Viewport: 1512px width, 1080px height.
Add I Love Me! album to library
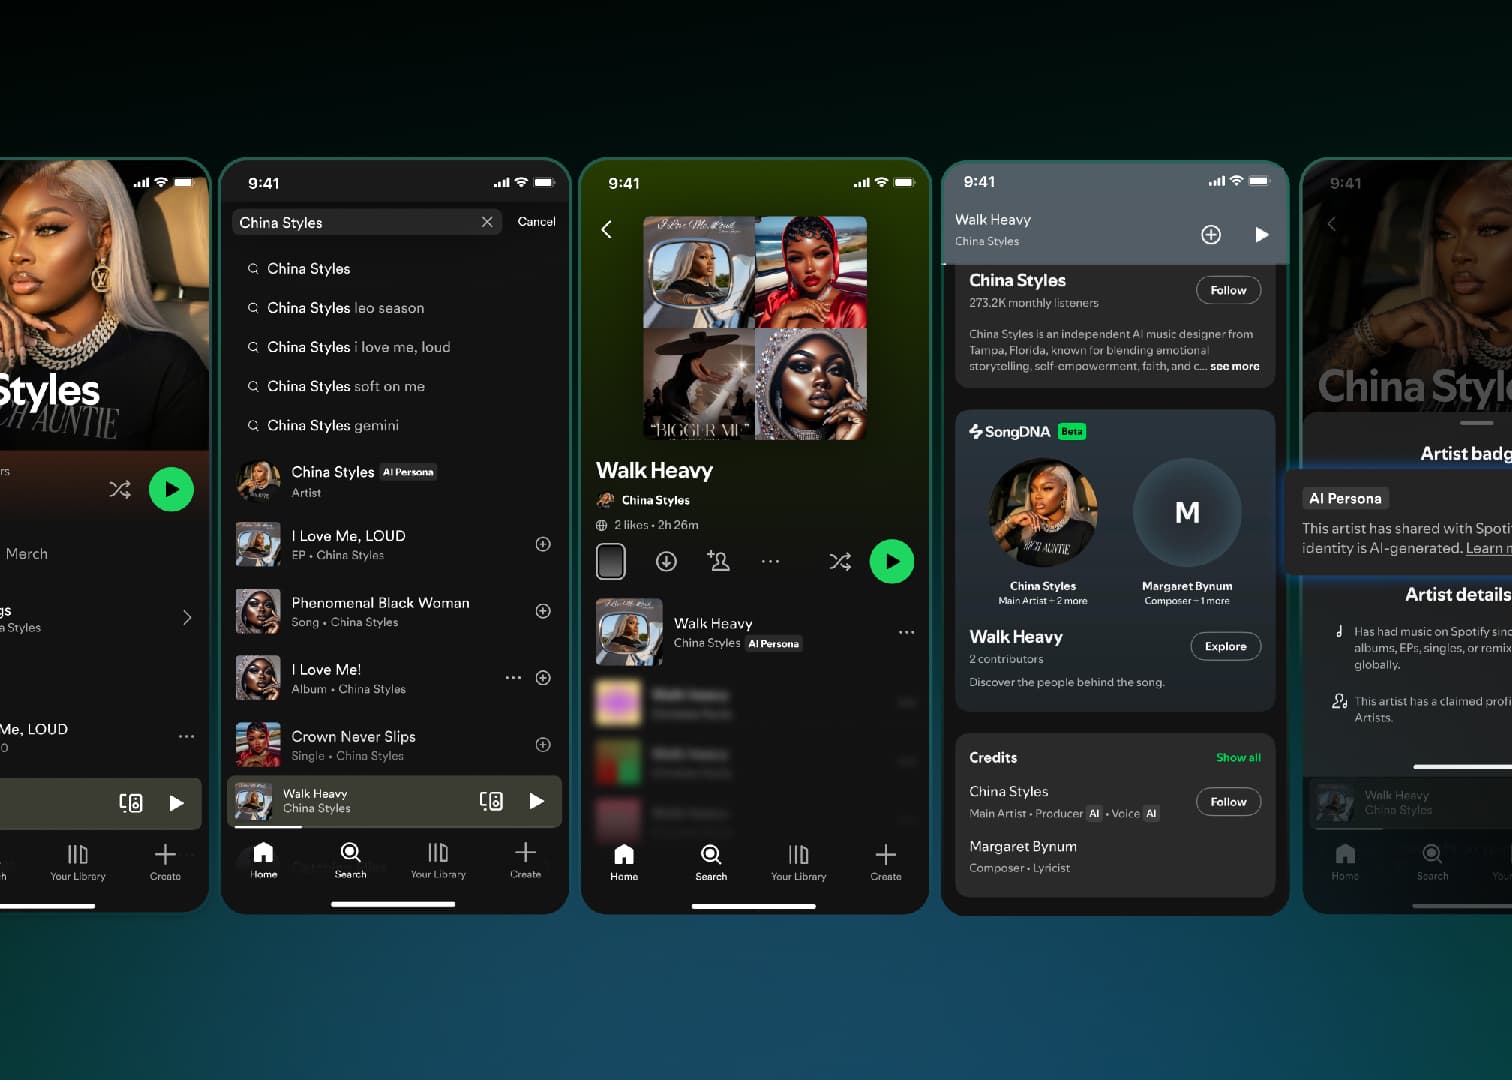543,678
